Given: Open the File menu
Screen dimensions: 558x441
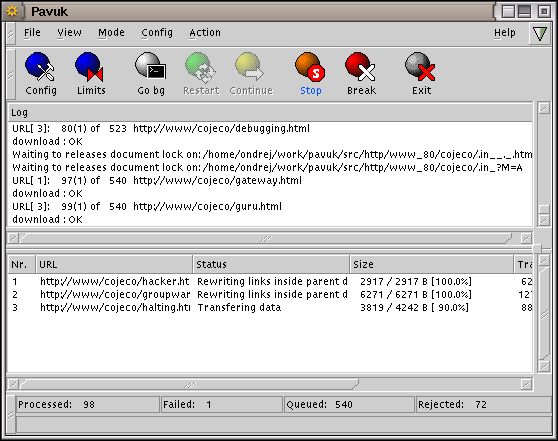Looking at the screenshot, I should 32,33.
